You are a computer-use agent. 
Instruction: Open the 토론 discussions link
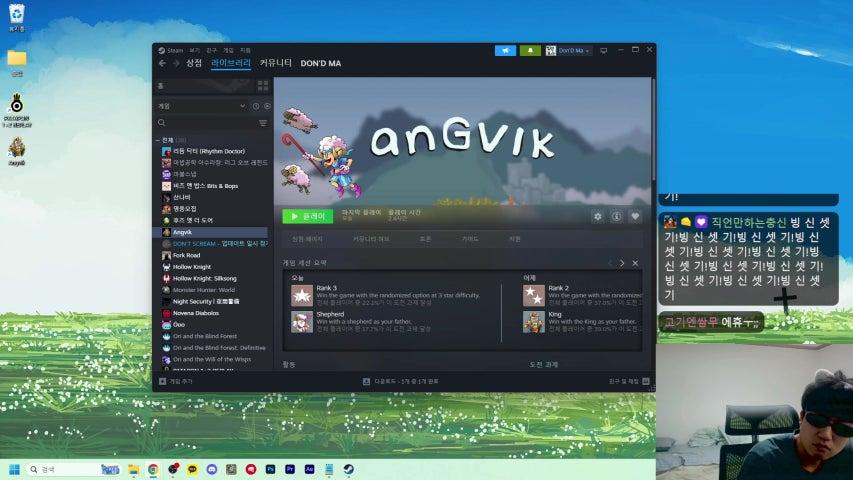coord(425,239)
